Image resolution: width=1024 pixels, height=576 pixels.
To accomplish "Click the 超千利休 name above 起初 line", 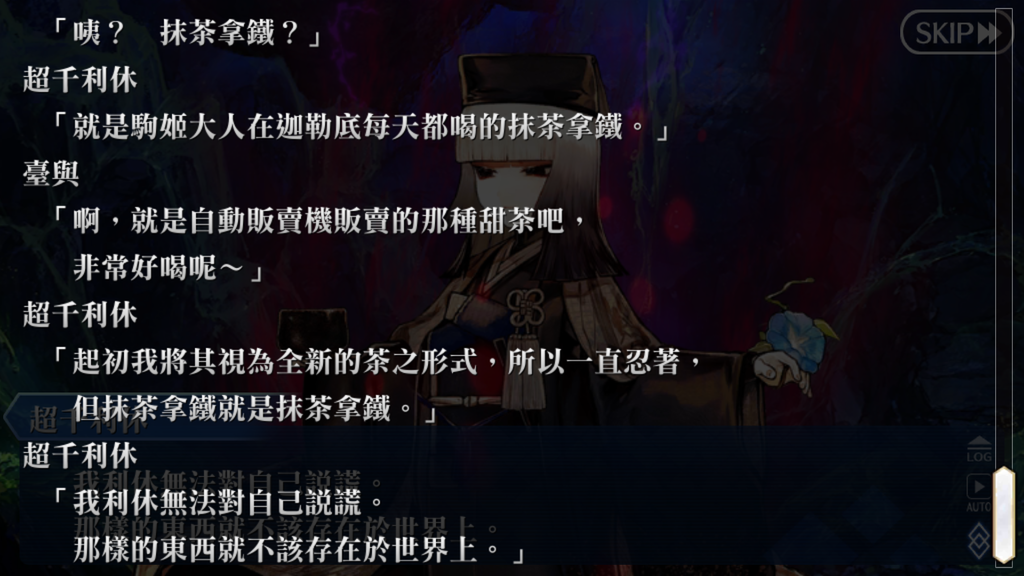I will tap(80, 315).
